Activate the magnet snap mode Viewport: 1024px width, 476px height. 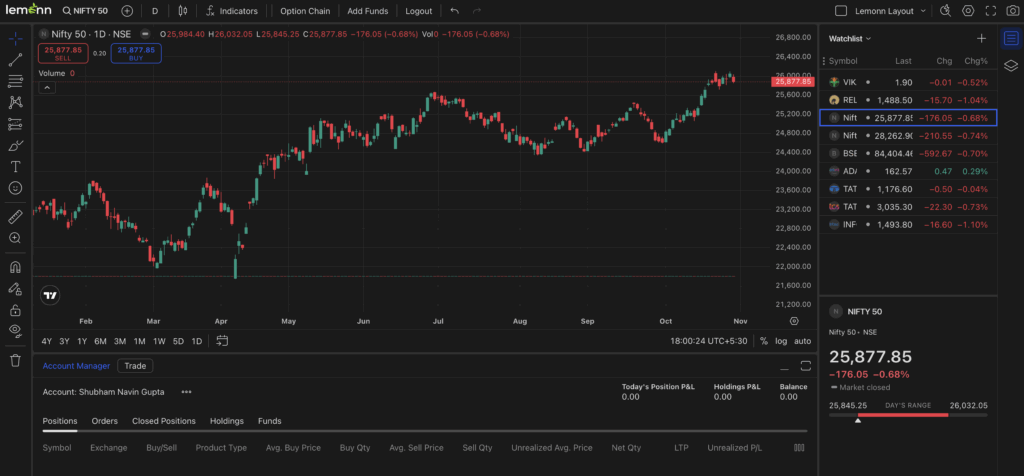pyautogui.click(x=15, y=267)
